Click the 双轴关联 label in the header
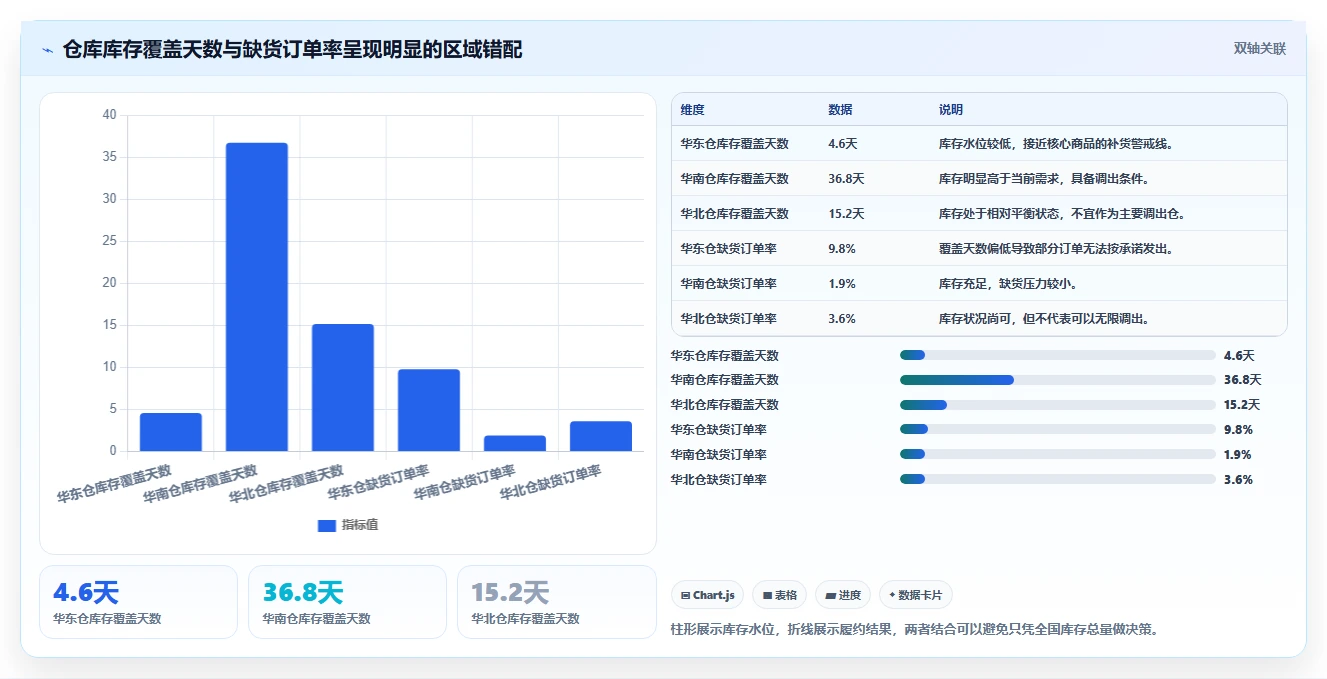The height and width of the screenshot is (679, 1327). [1259, 48]
